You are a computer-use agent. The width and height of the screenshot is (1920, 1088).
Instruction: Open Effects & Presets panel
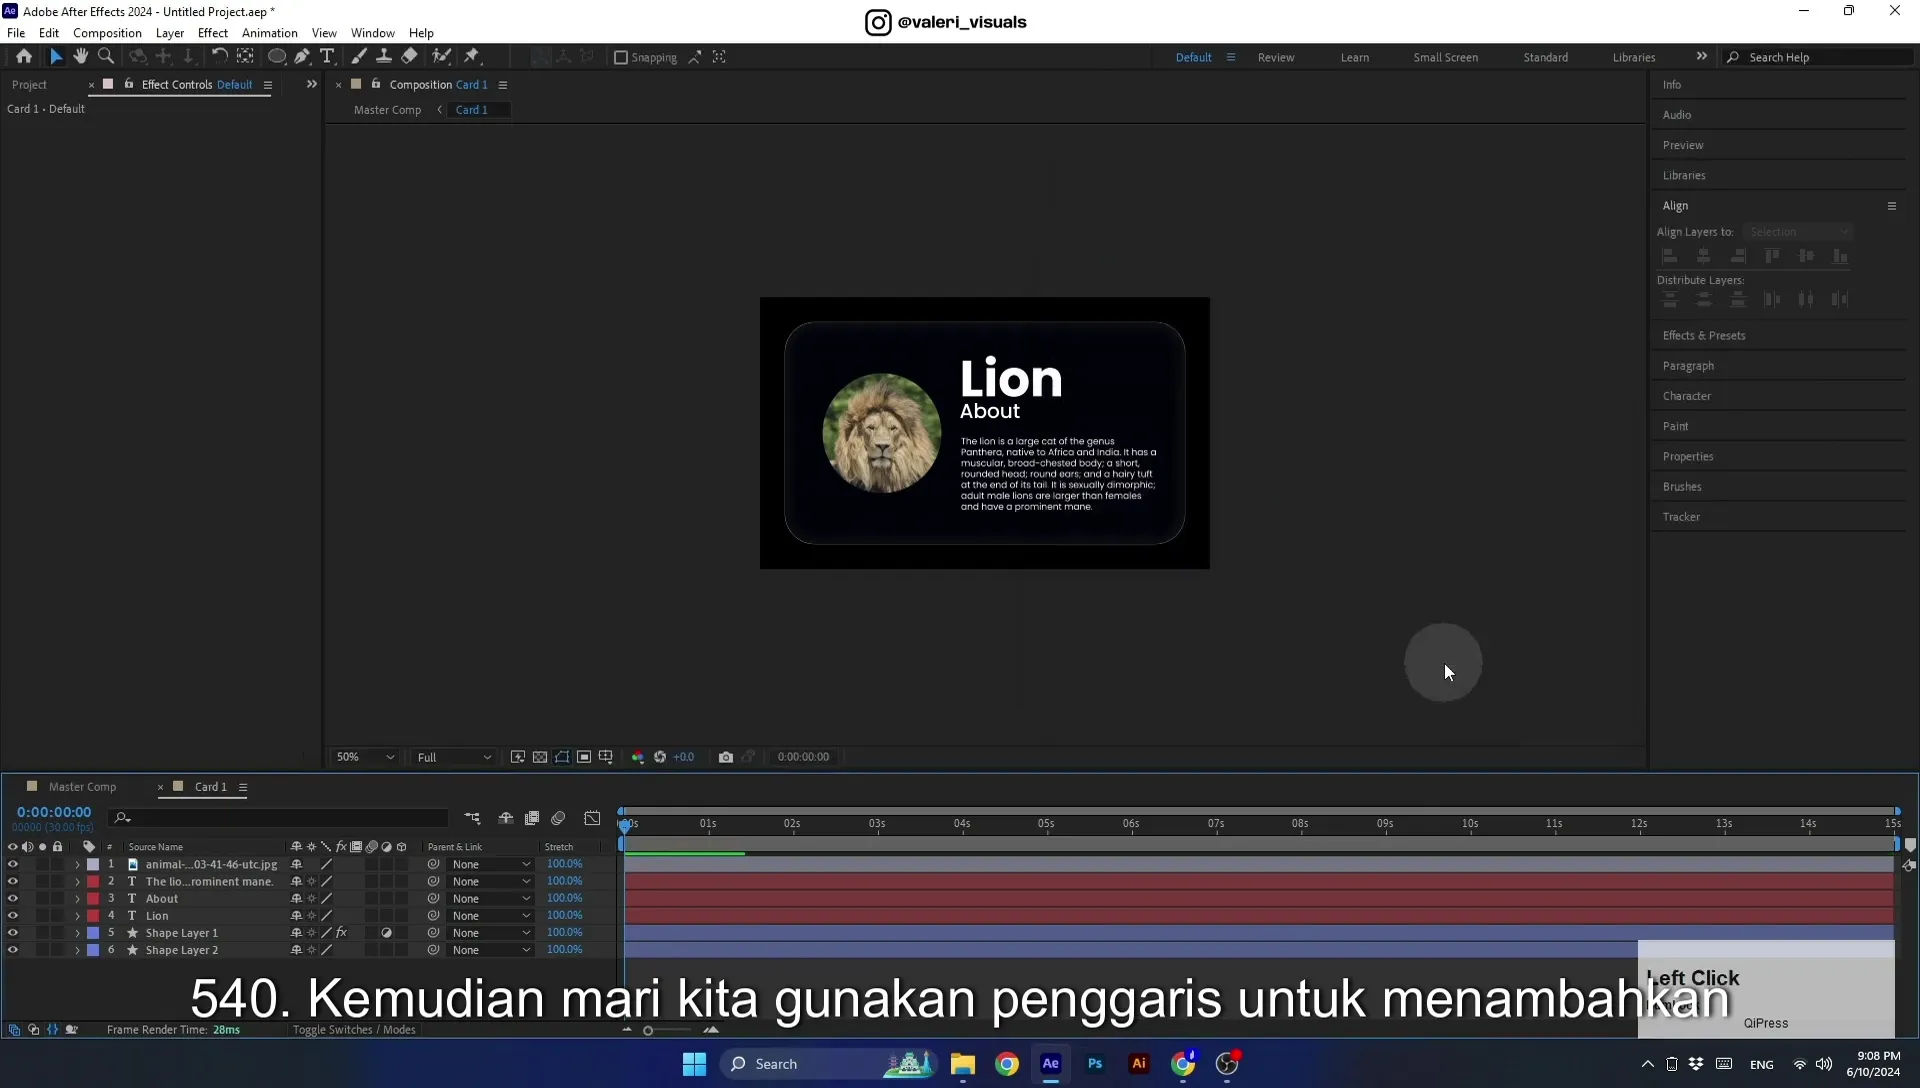1704,336
